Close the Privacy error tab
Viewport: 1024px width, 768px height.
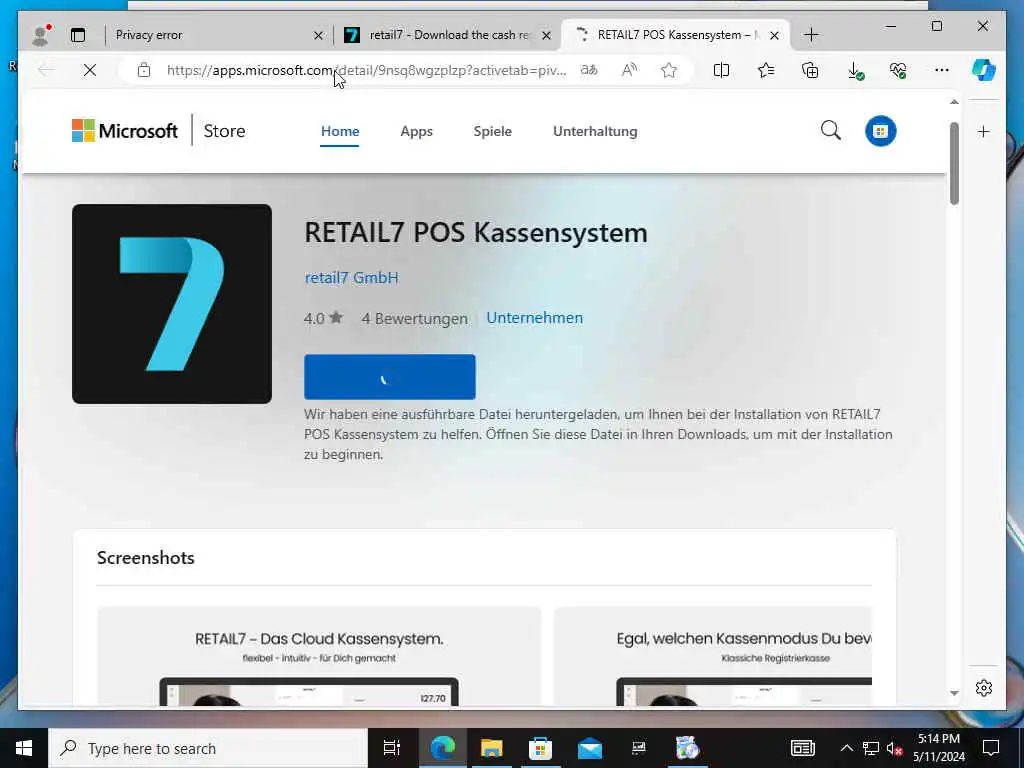click(318, 35)
